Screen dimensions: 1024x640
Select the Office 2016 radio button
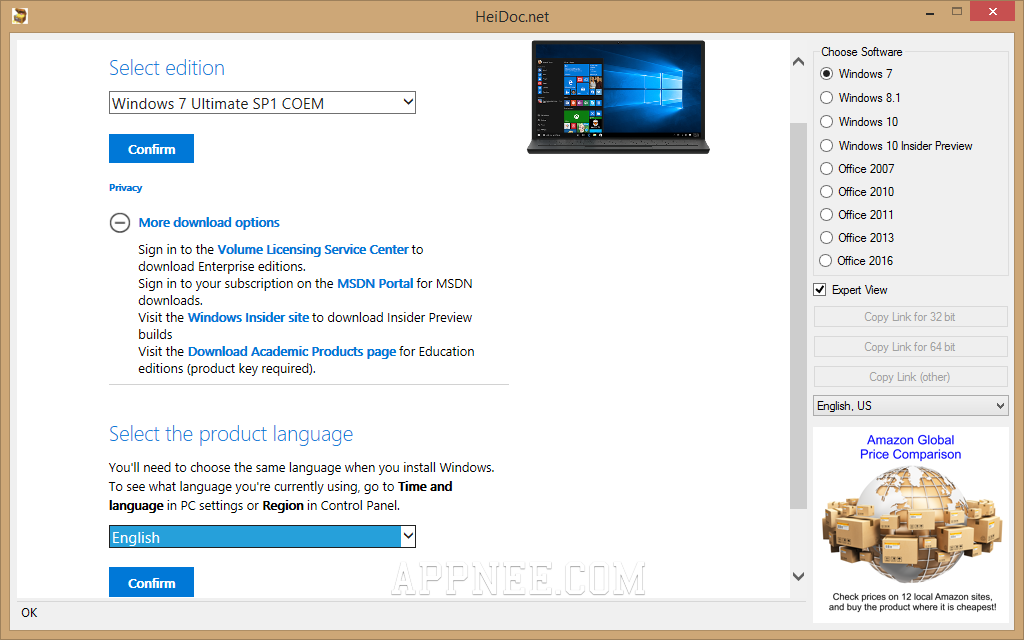827,261
